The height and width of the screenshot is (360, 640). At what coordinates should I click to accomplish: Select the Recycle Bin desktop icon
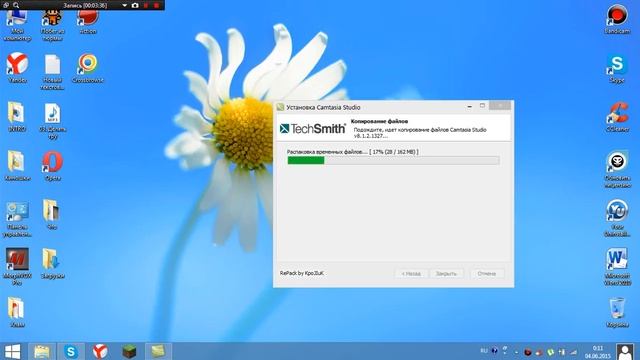point(617,312)
